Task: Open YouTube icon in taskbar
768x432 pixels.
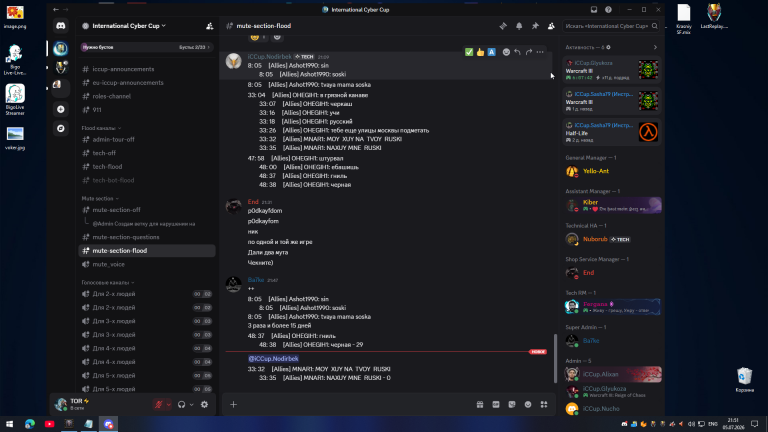Action: 49,424
